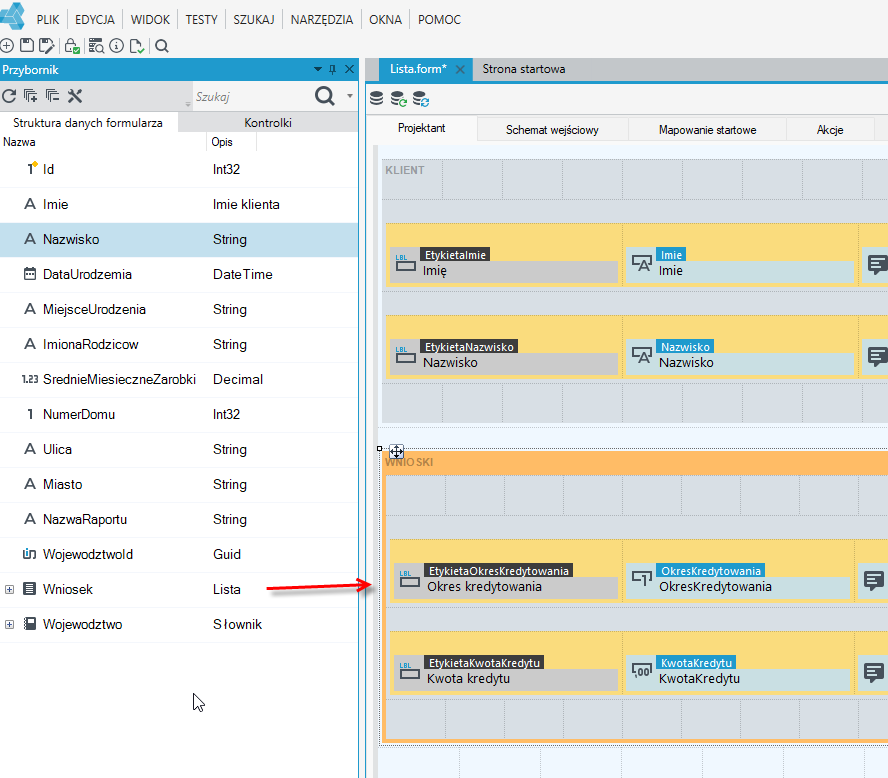
Task: Select the Nazwisko text input control
Action: [740, 356]
